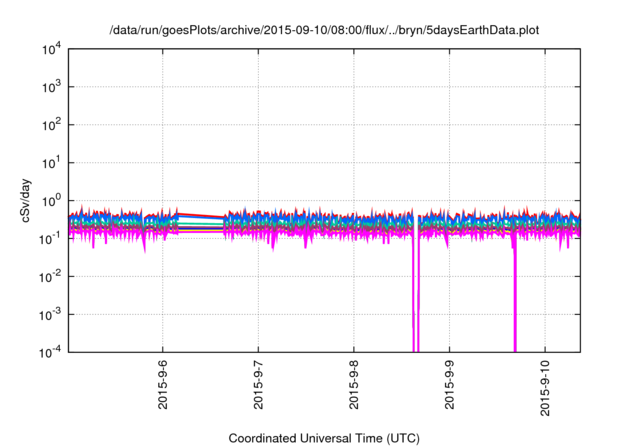Click the 10^-3 y-axis tick label
Image resolution: width=640 pixels, height=448 pixels.
(x=50, y=315)
